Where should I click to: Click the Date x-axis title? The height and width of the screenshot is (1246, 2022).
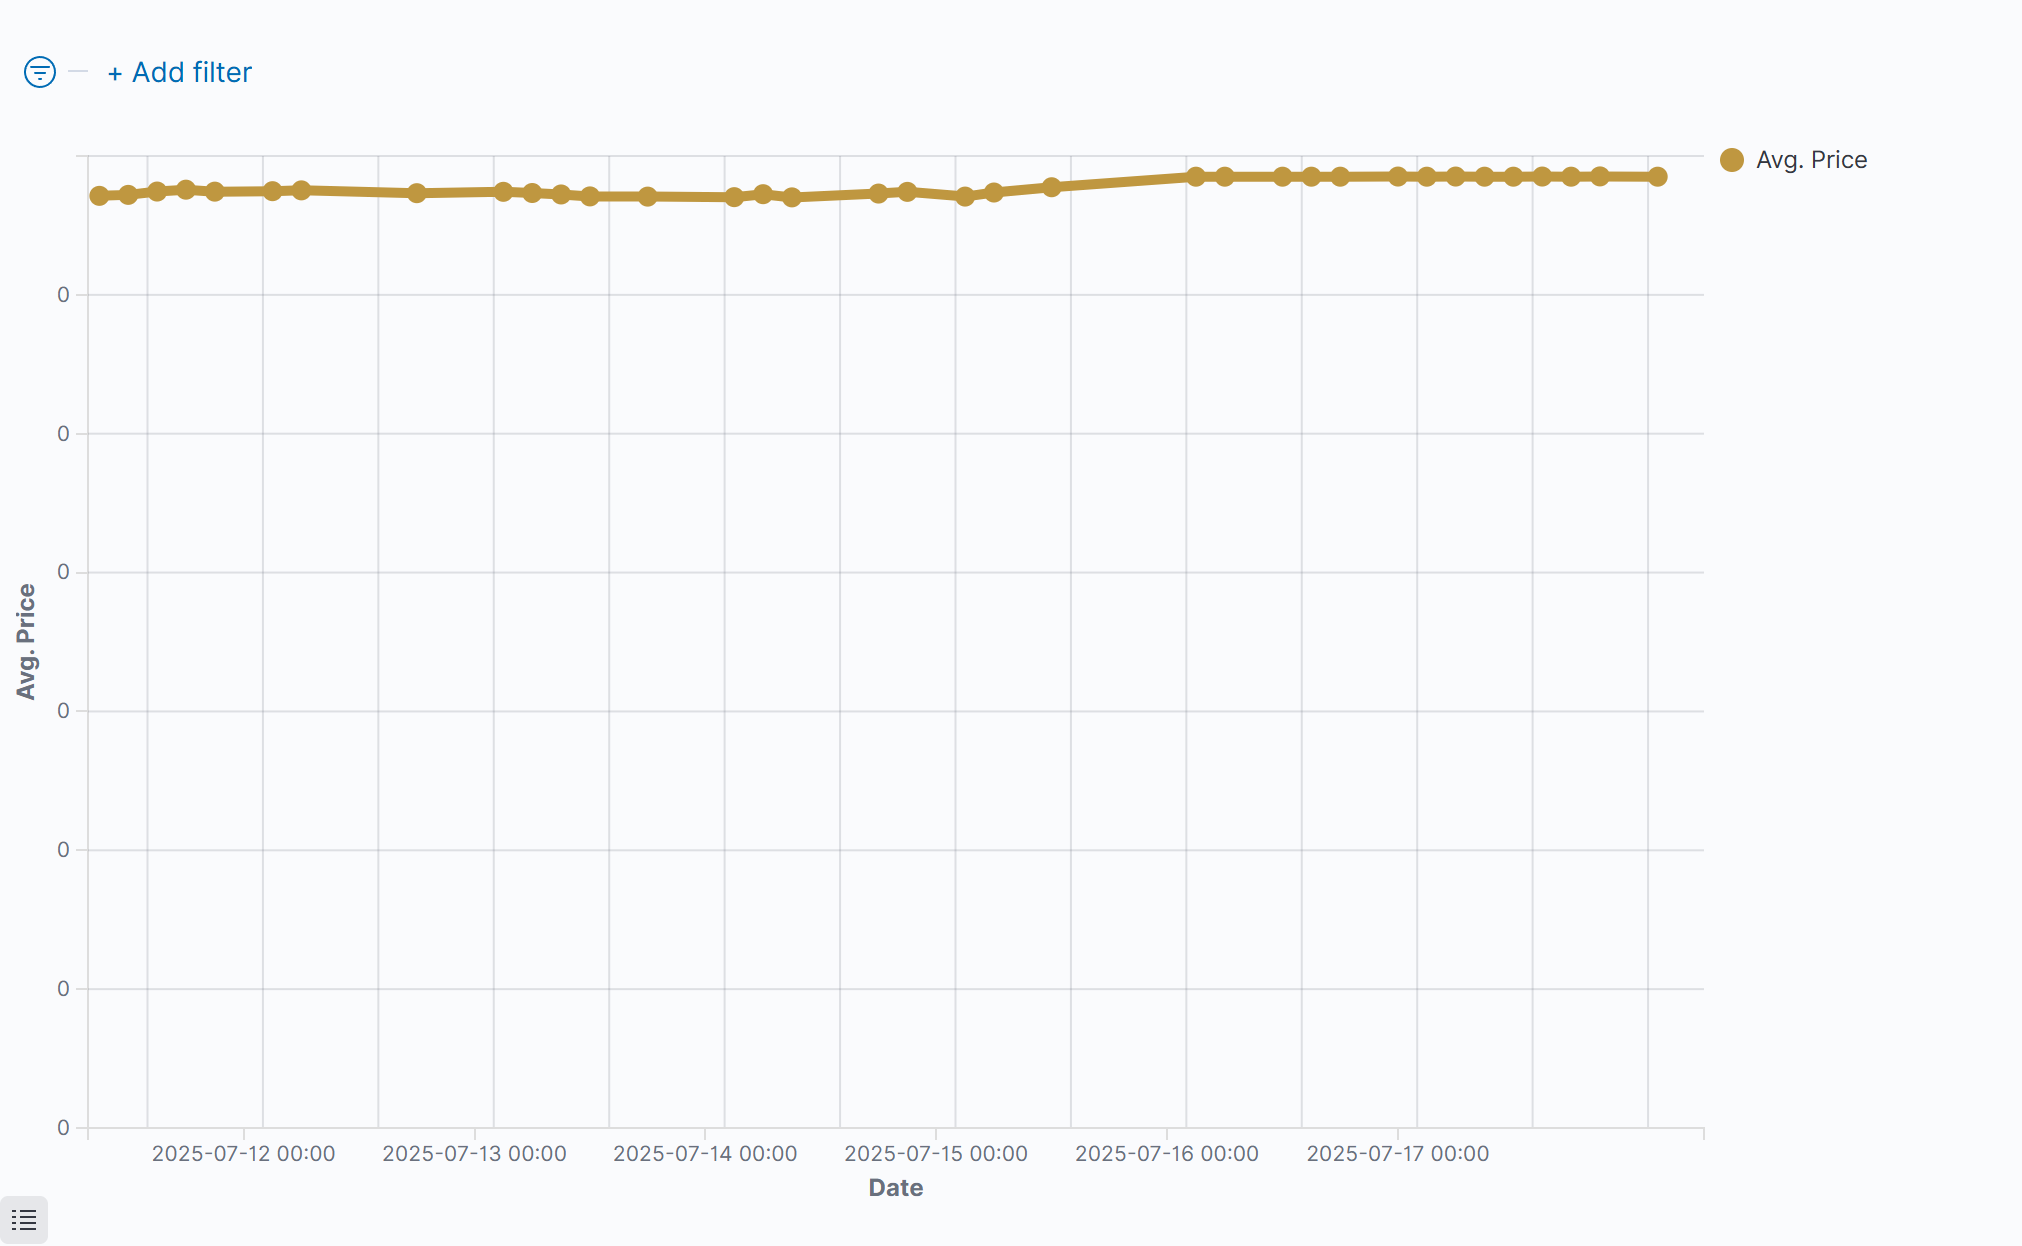[x=895, y=1188]
